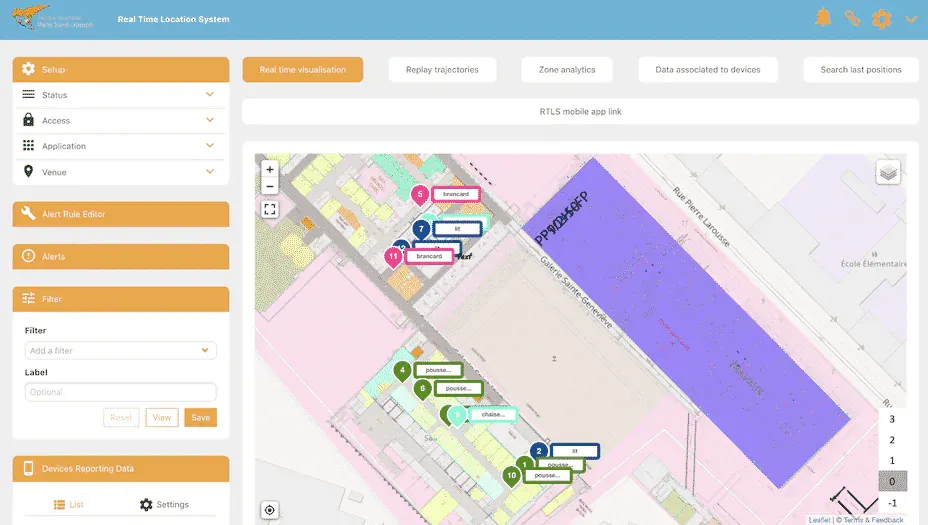928x525 pixels.
Task: Click the Alerts exclamation icon
Action: pos(28,256)
